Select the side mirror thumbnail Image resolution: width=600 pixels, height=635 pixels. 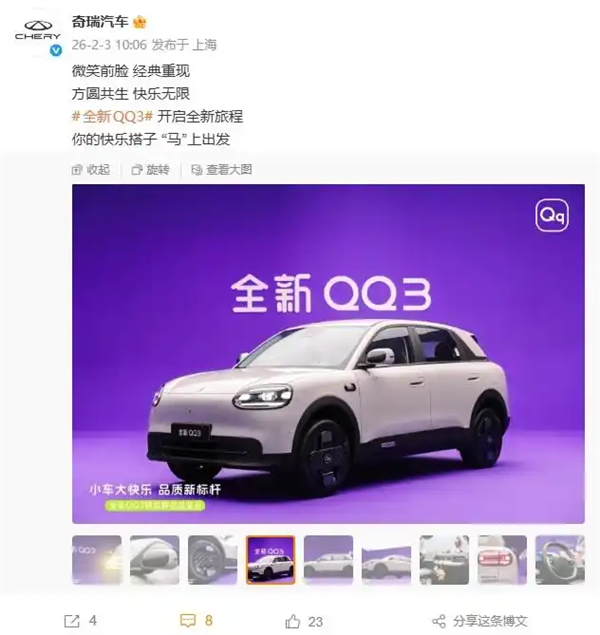coord(155,560)
